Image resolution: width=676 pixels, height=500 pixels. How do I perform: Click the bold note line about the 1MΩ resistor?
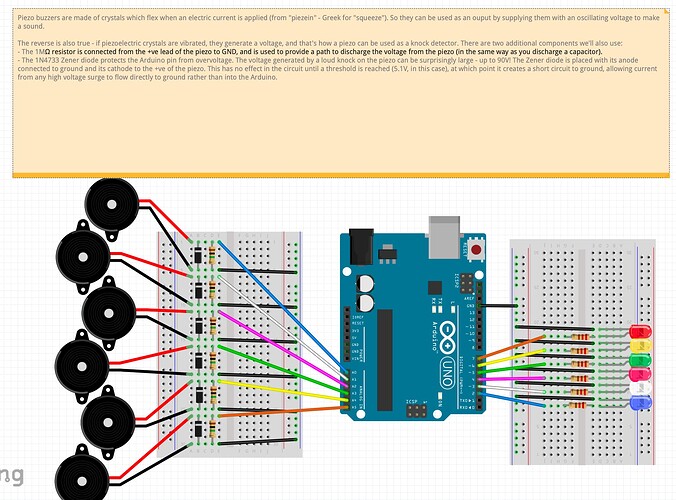click(310, 52)
